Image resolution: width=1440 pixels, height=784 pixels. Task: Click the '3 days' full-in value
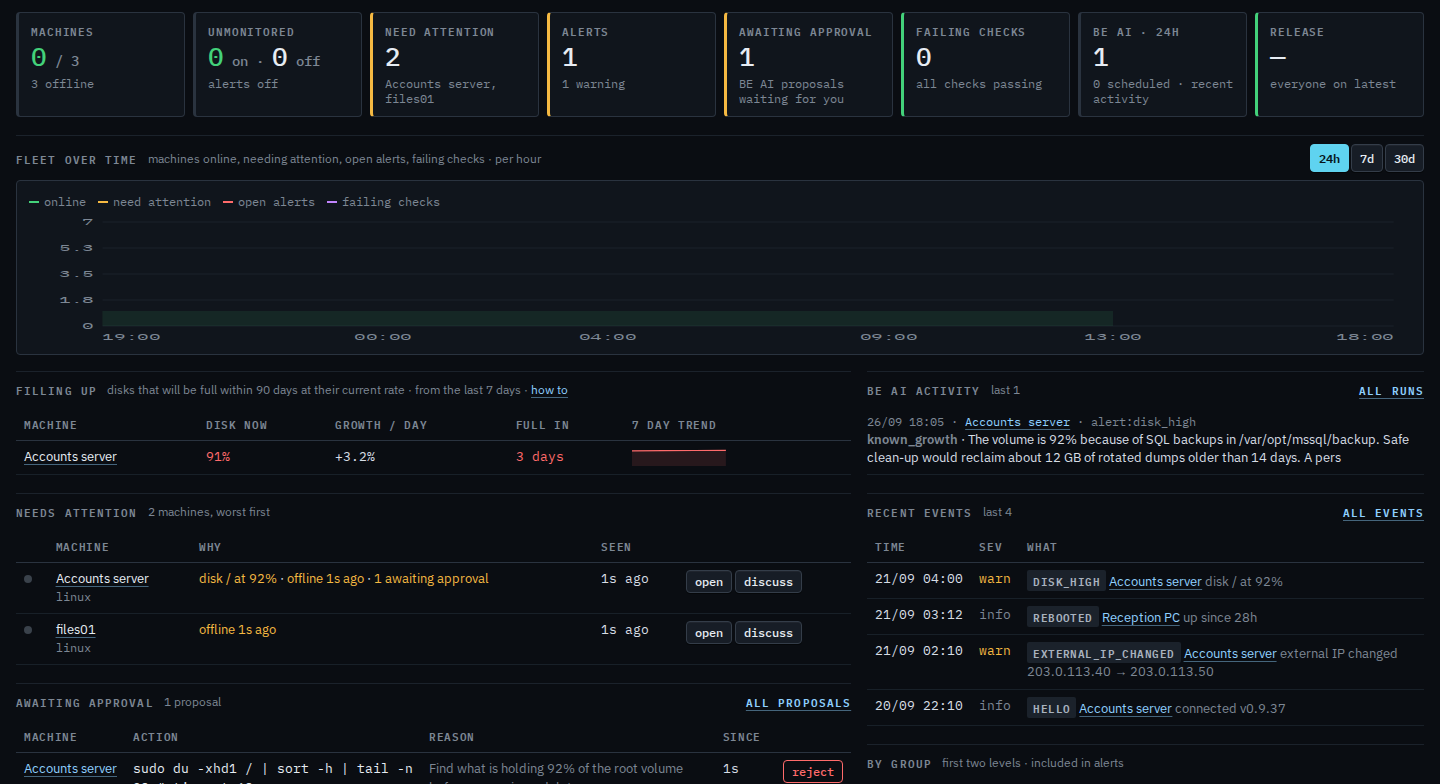(540, 457)
